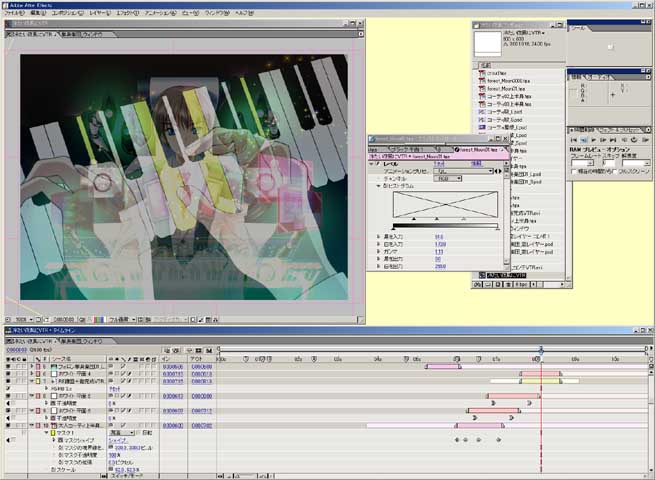Create new composition from Project panel footer
The width and height of the screenshot is (655, 480).
point(498,284)
